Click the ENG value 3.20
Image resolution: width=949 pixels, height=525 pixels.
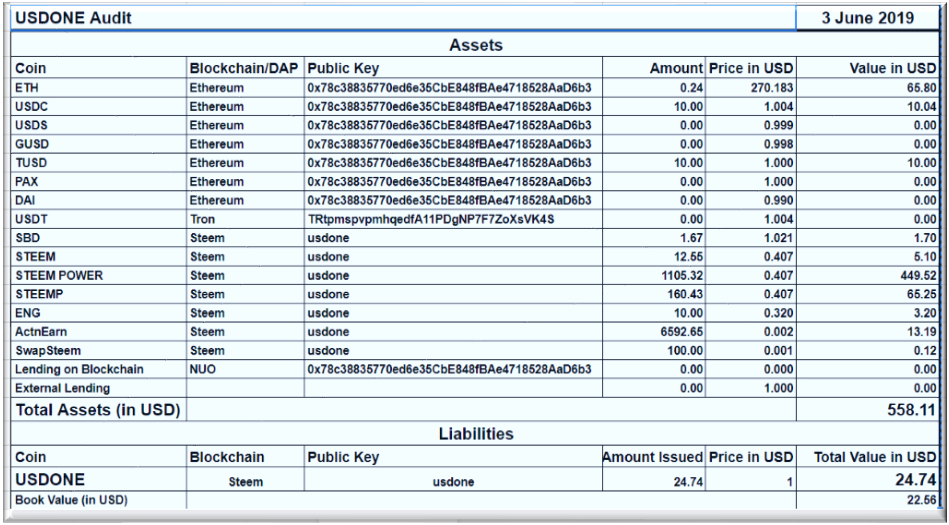(x=867, y=313)
